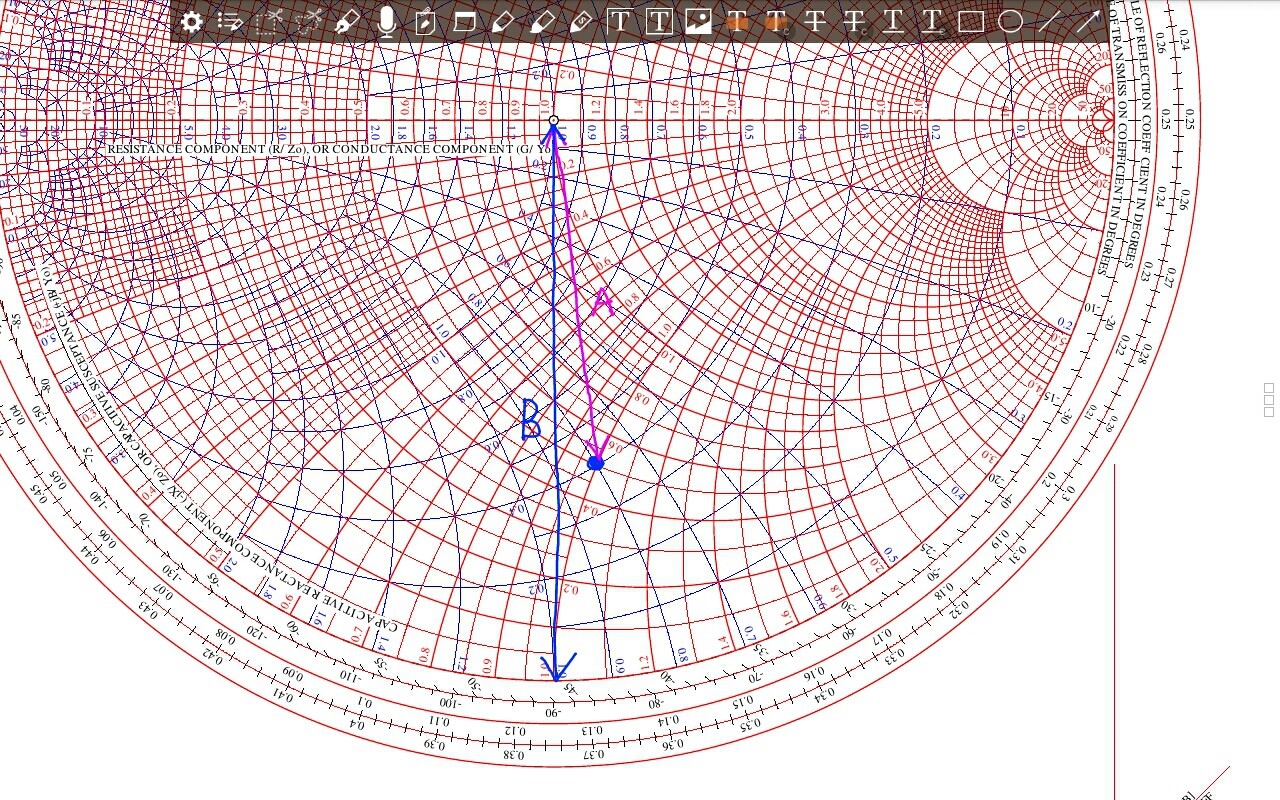Select the tagged eraser tool
1280x800 pixels.
tap(581, 21)
